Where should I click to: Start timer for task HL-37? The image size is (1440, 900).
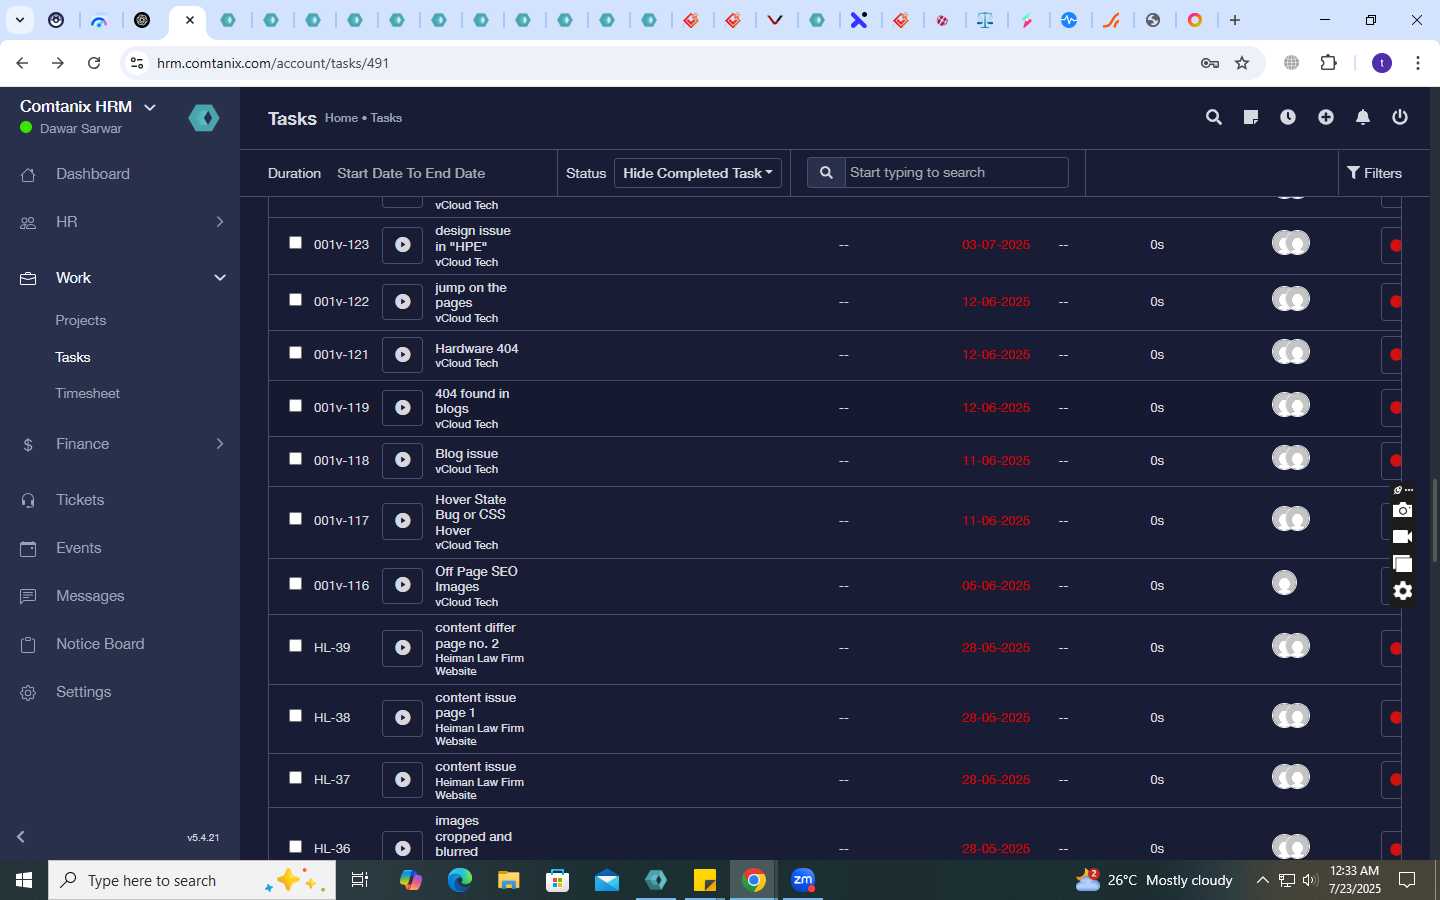(403, 780)
